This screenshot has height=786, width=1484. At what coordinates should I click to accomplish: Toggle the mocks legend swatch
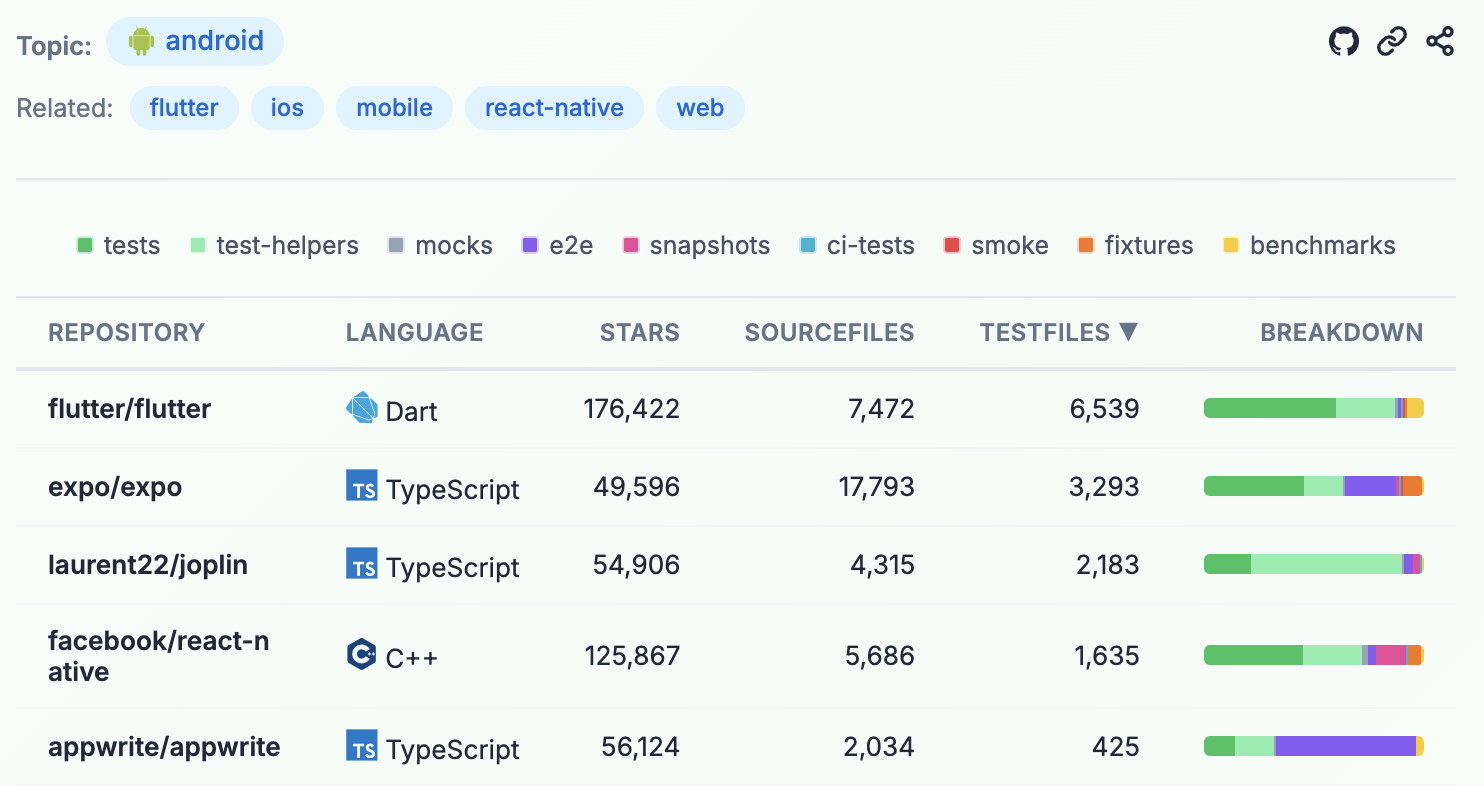(396, 246)
